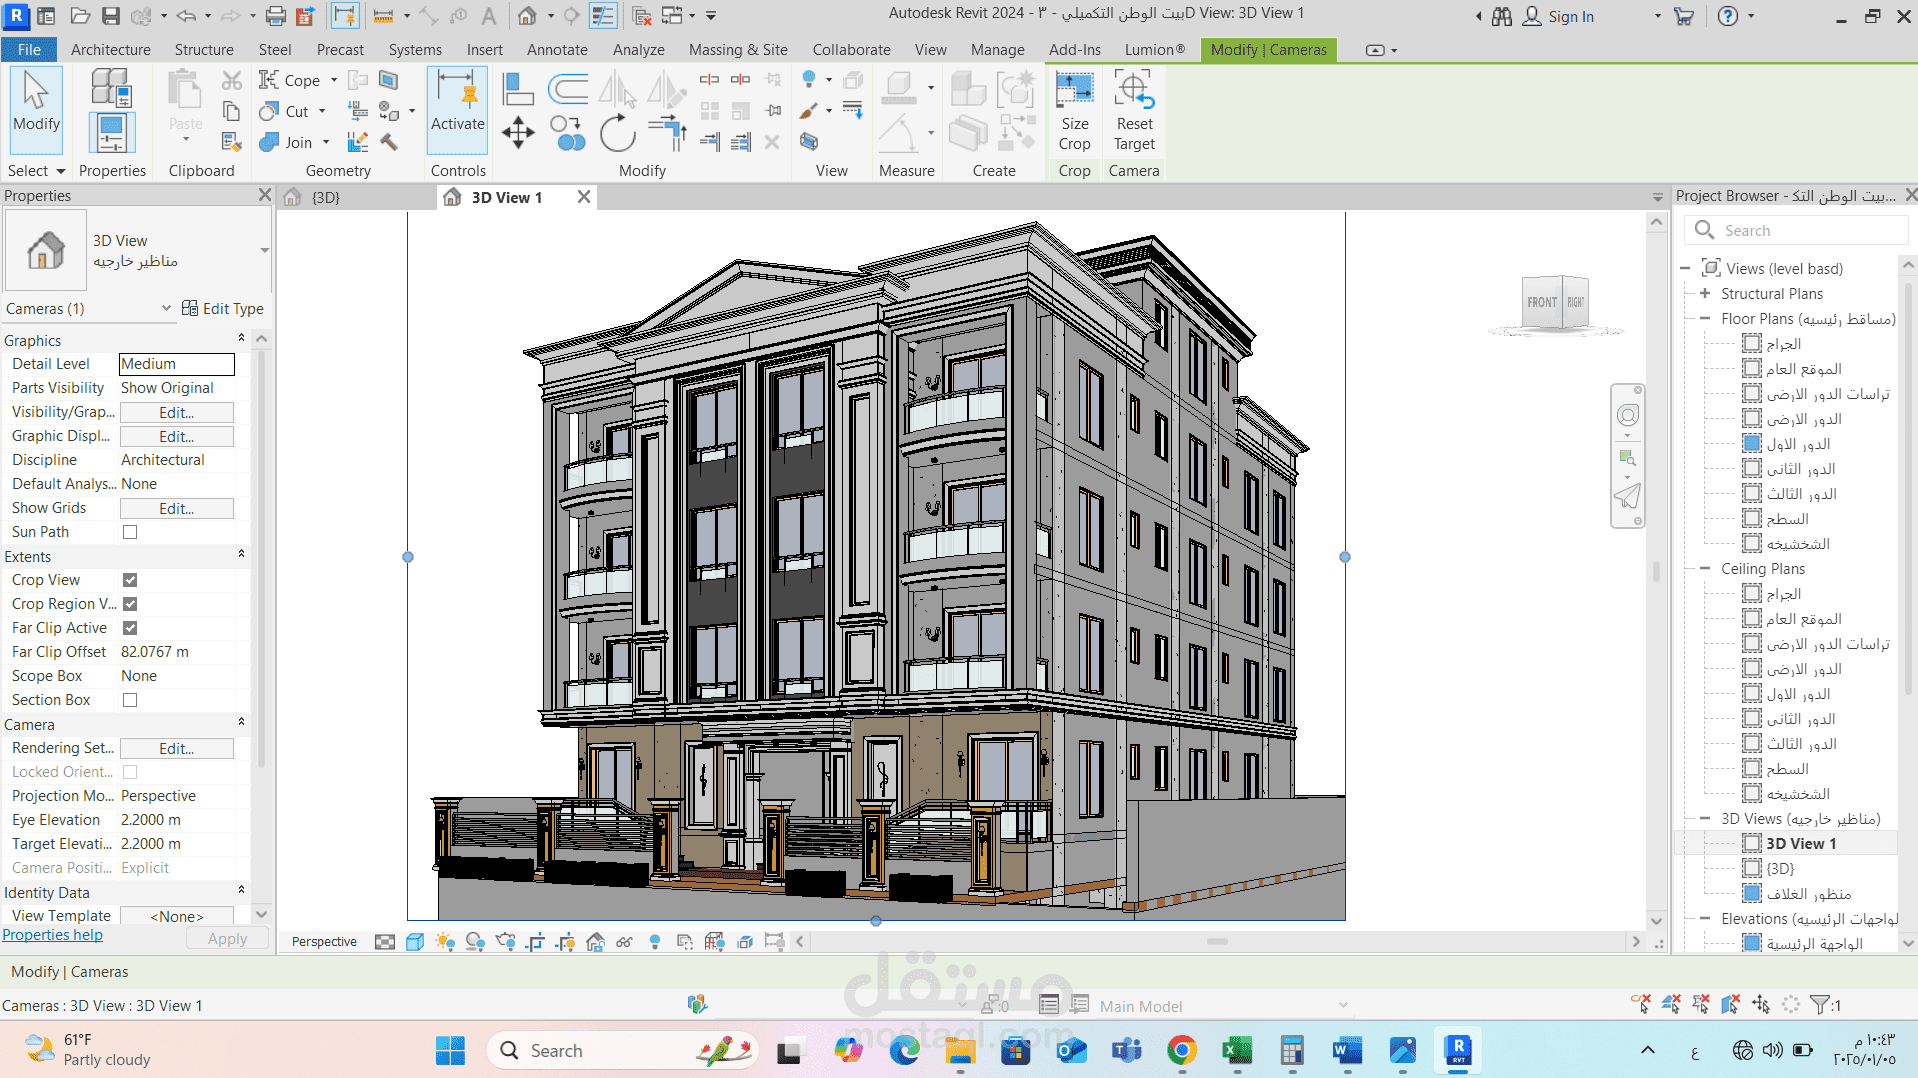
Task: Click the Project Browser Search field
Action: [x=1796, y=231]
